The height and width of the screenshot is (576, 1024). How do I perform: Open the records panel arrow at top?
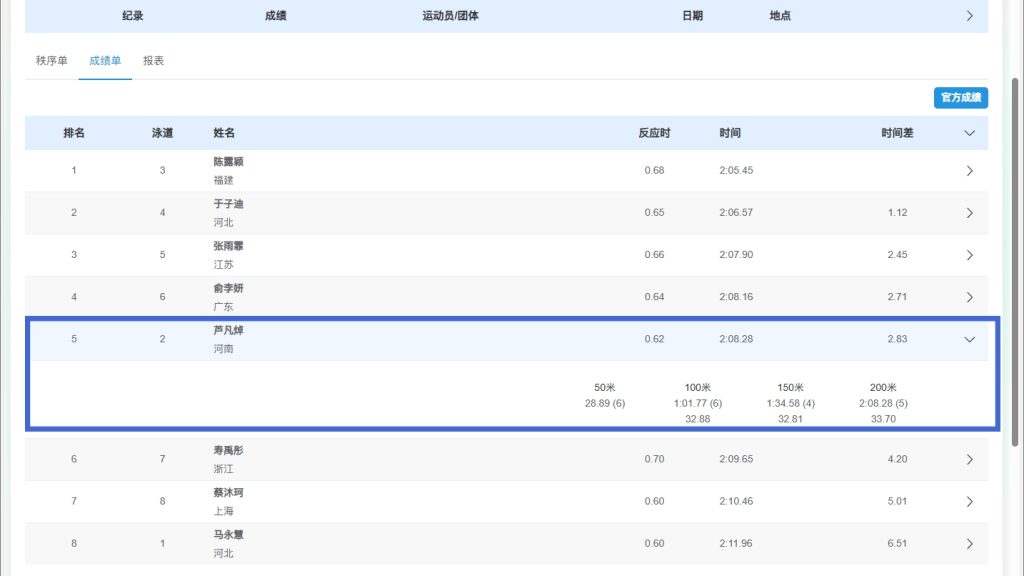[969, 16]
